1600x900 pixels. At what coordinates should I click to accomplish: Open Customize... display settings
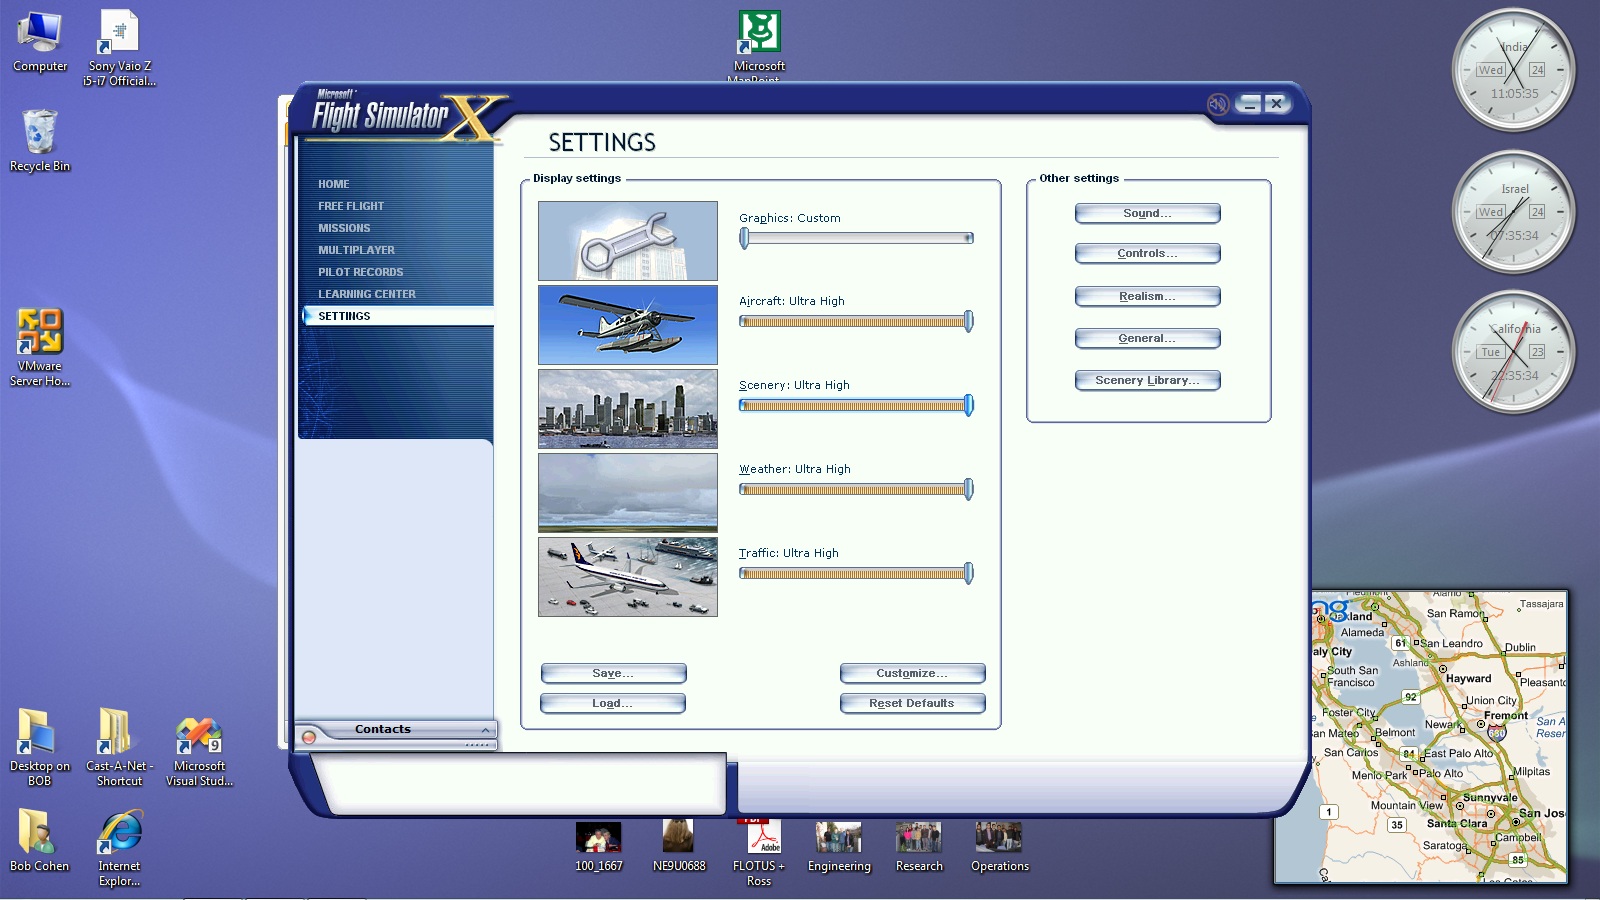tap(912, 673)
